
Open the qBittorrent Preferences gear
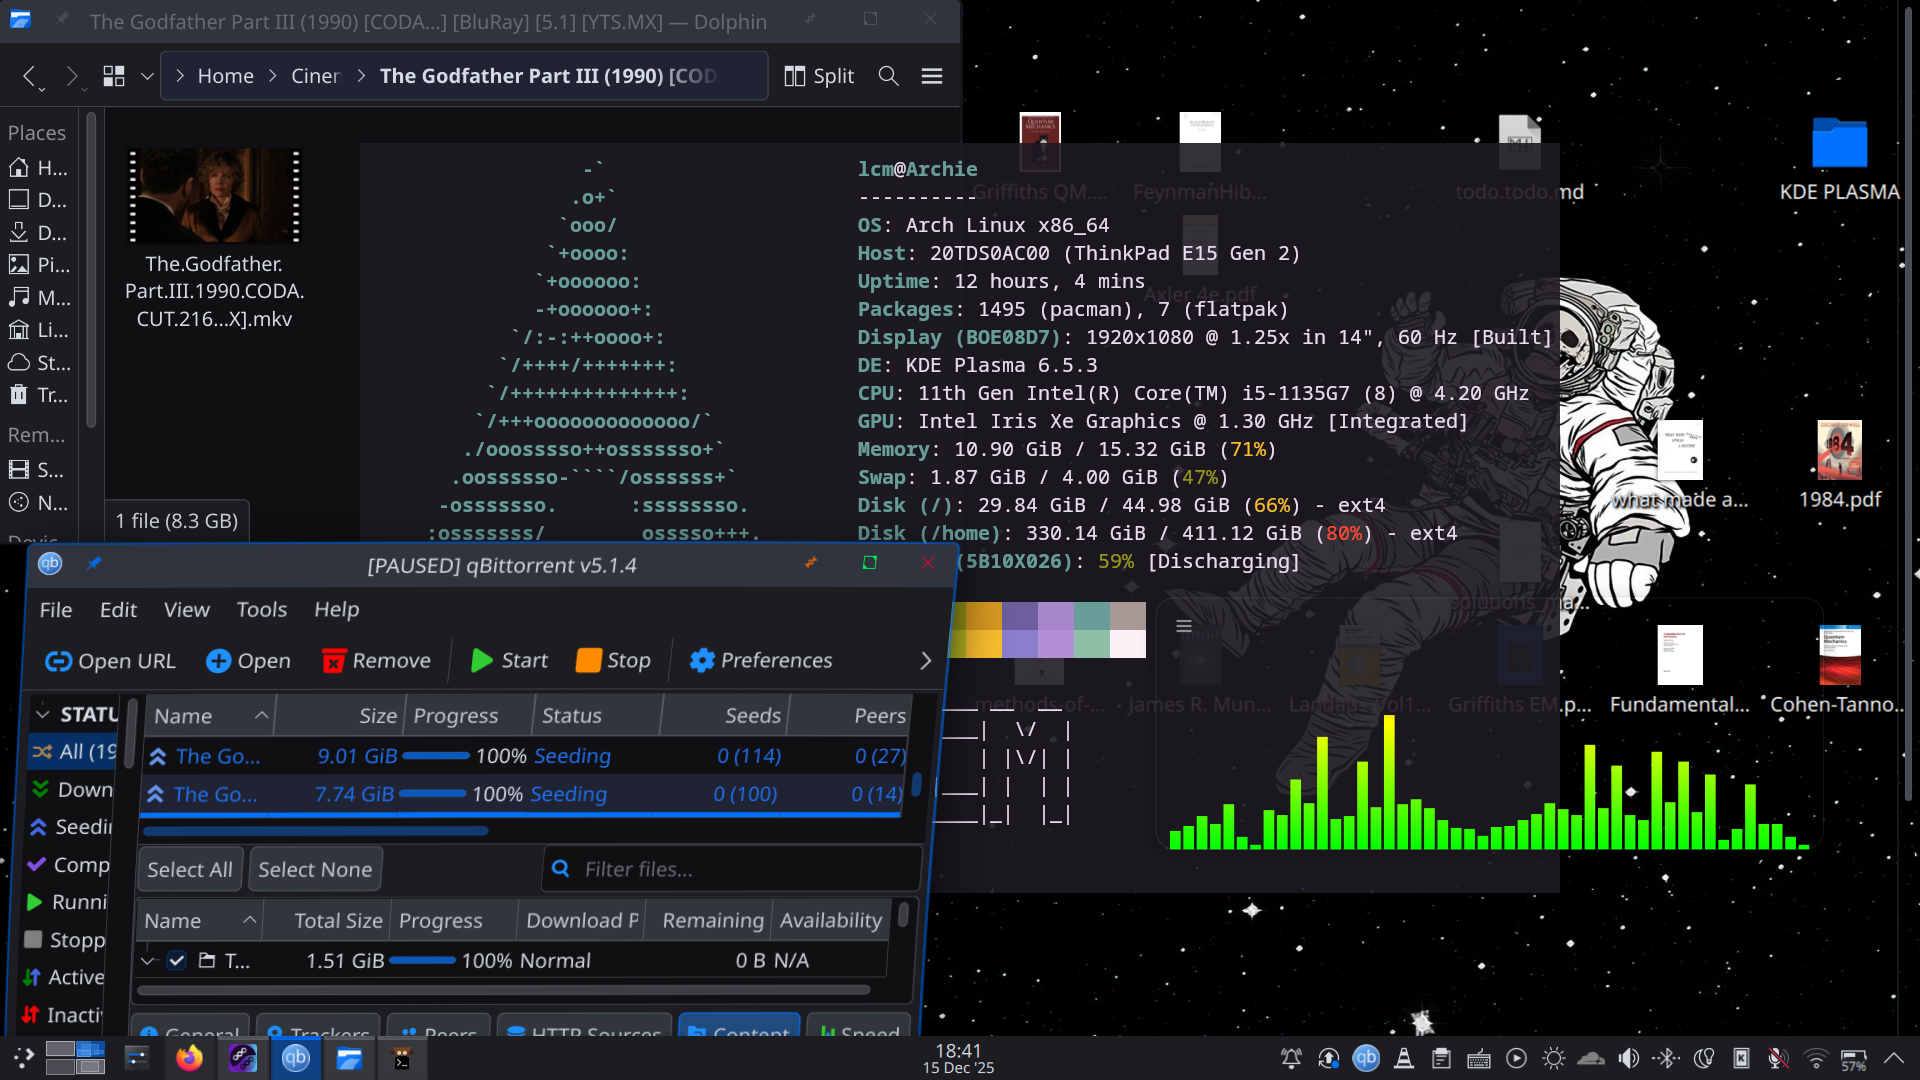(702, 661)
